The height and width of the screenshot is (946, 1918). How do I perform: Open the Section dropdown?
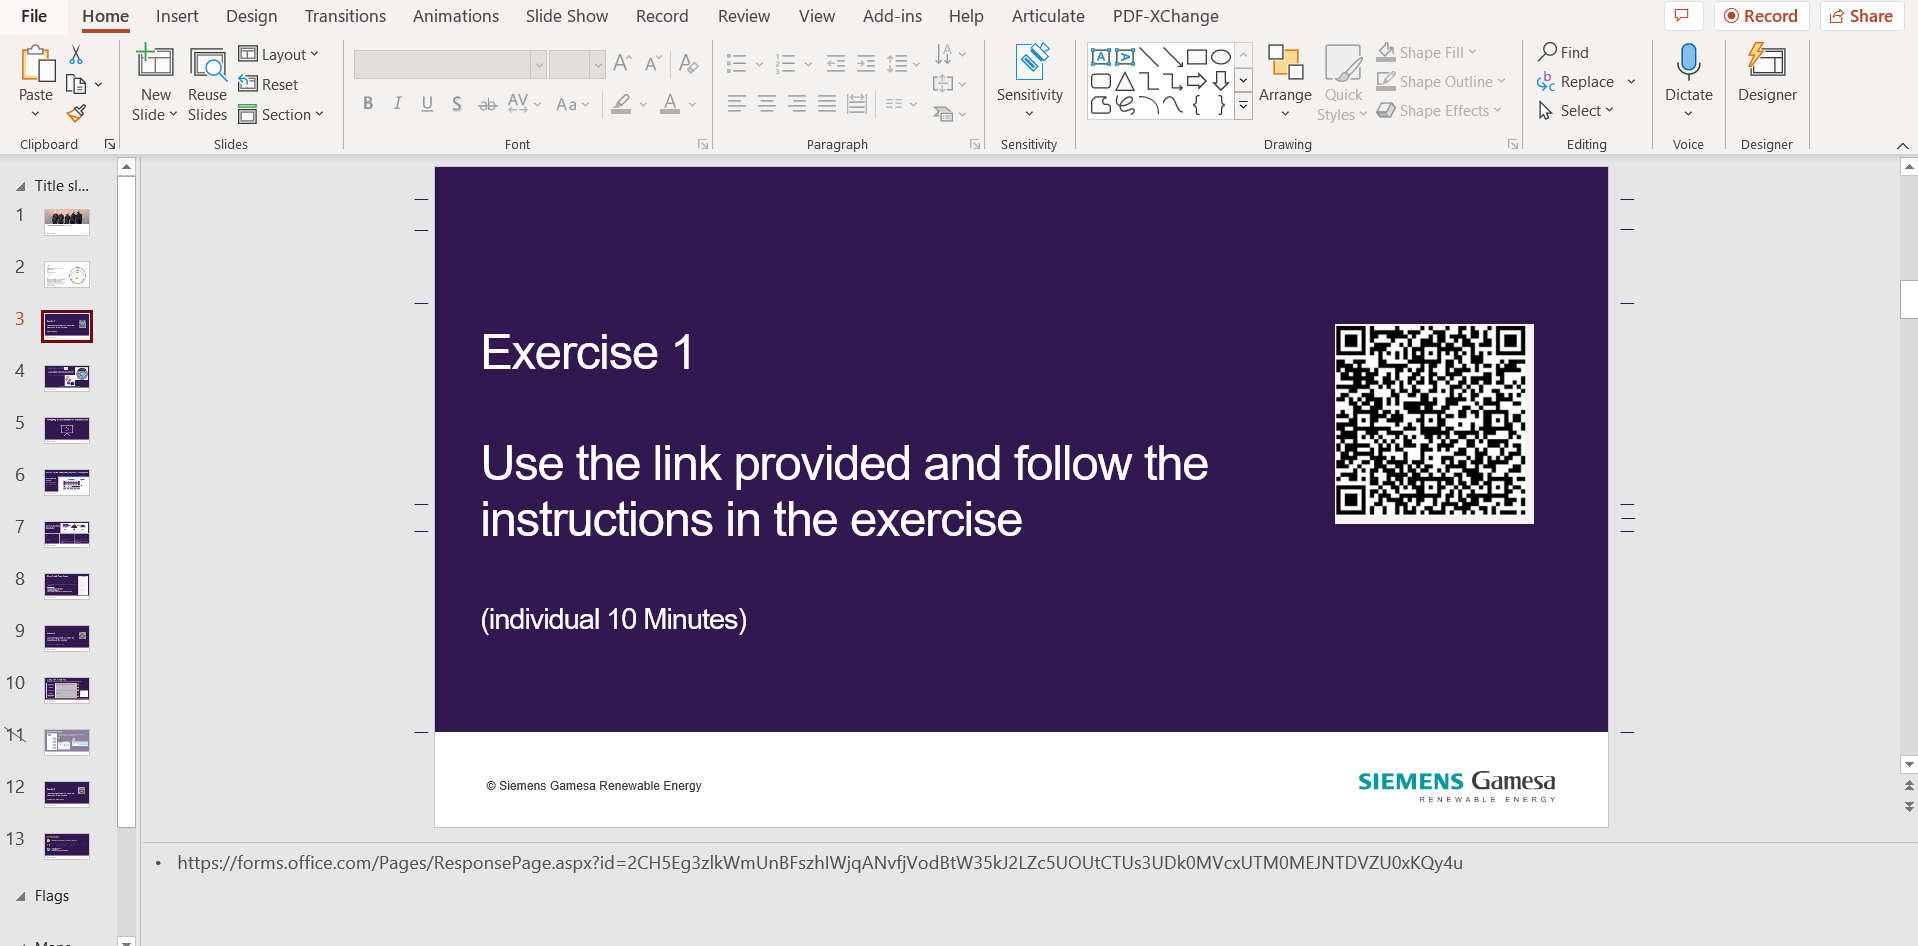(x=281, y=115)
